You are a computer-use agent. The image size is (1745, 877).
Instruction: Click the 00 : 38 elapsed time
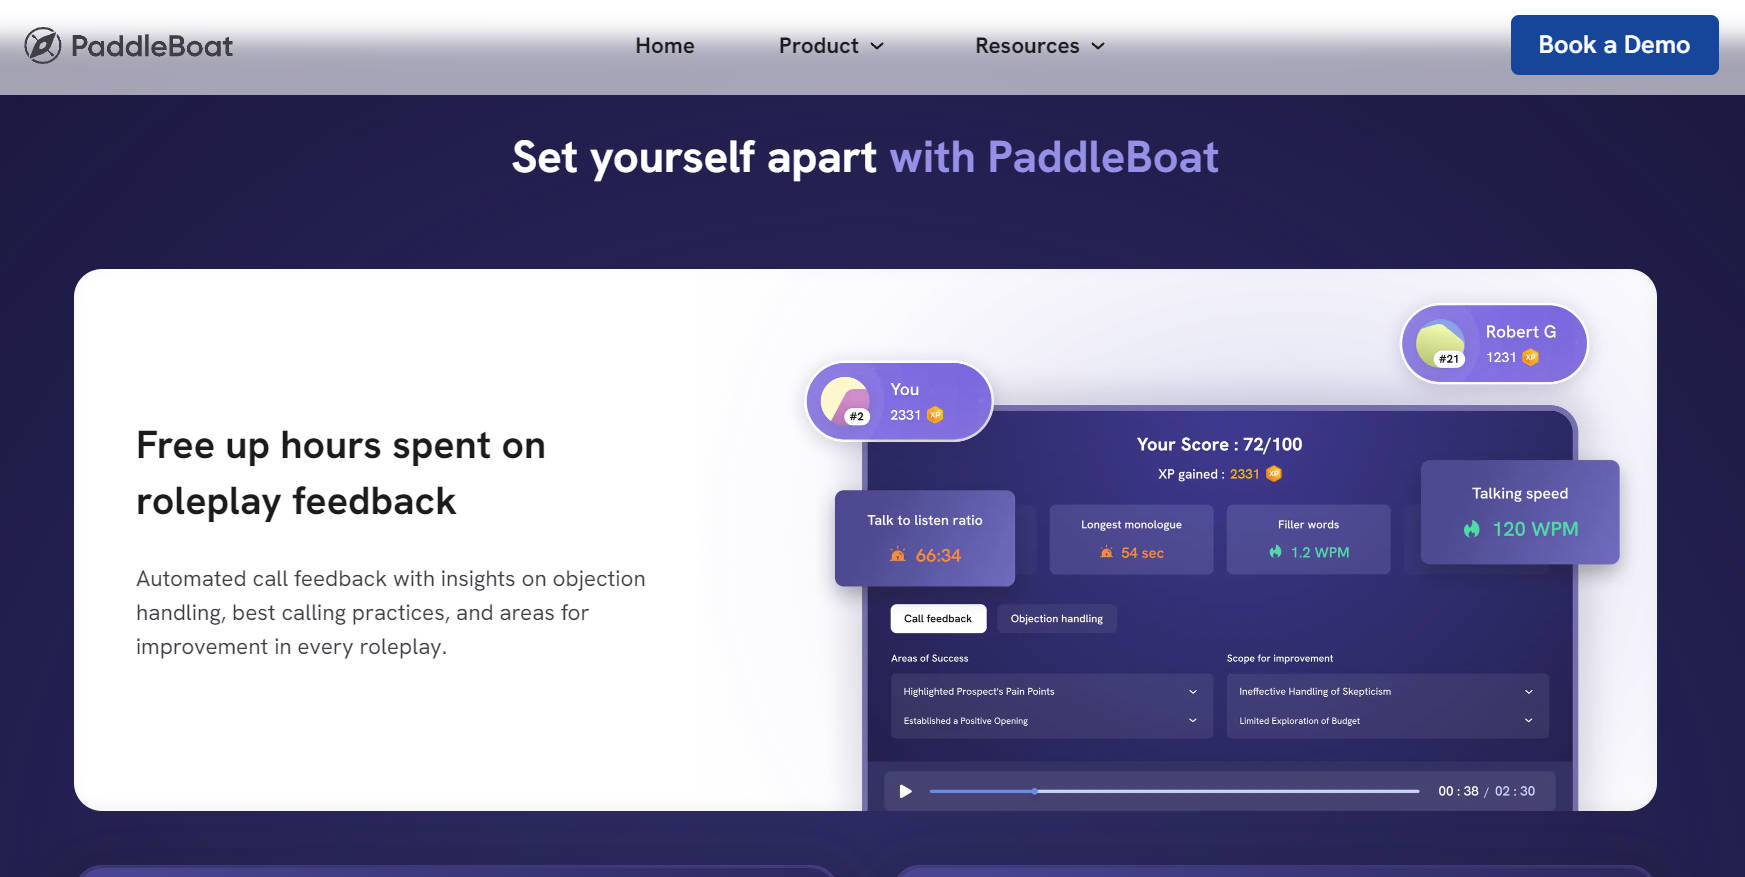point(1458,791)
